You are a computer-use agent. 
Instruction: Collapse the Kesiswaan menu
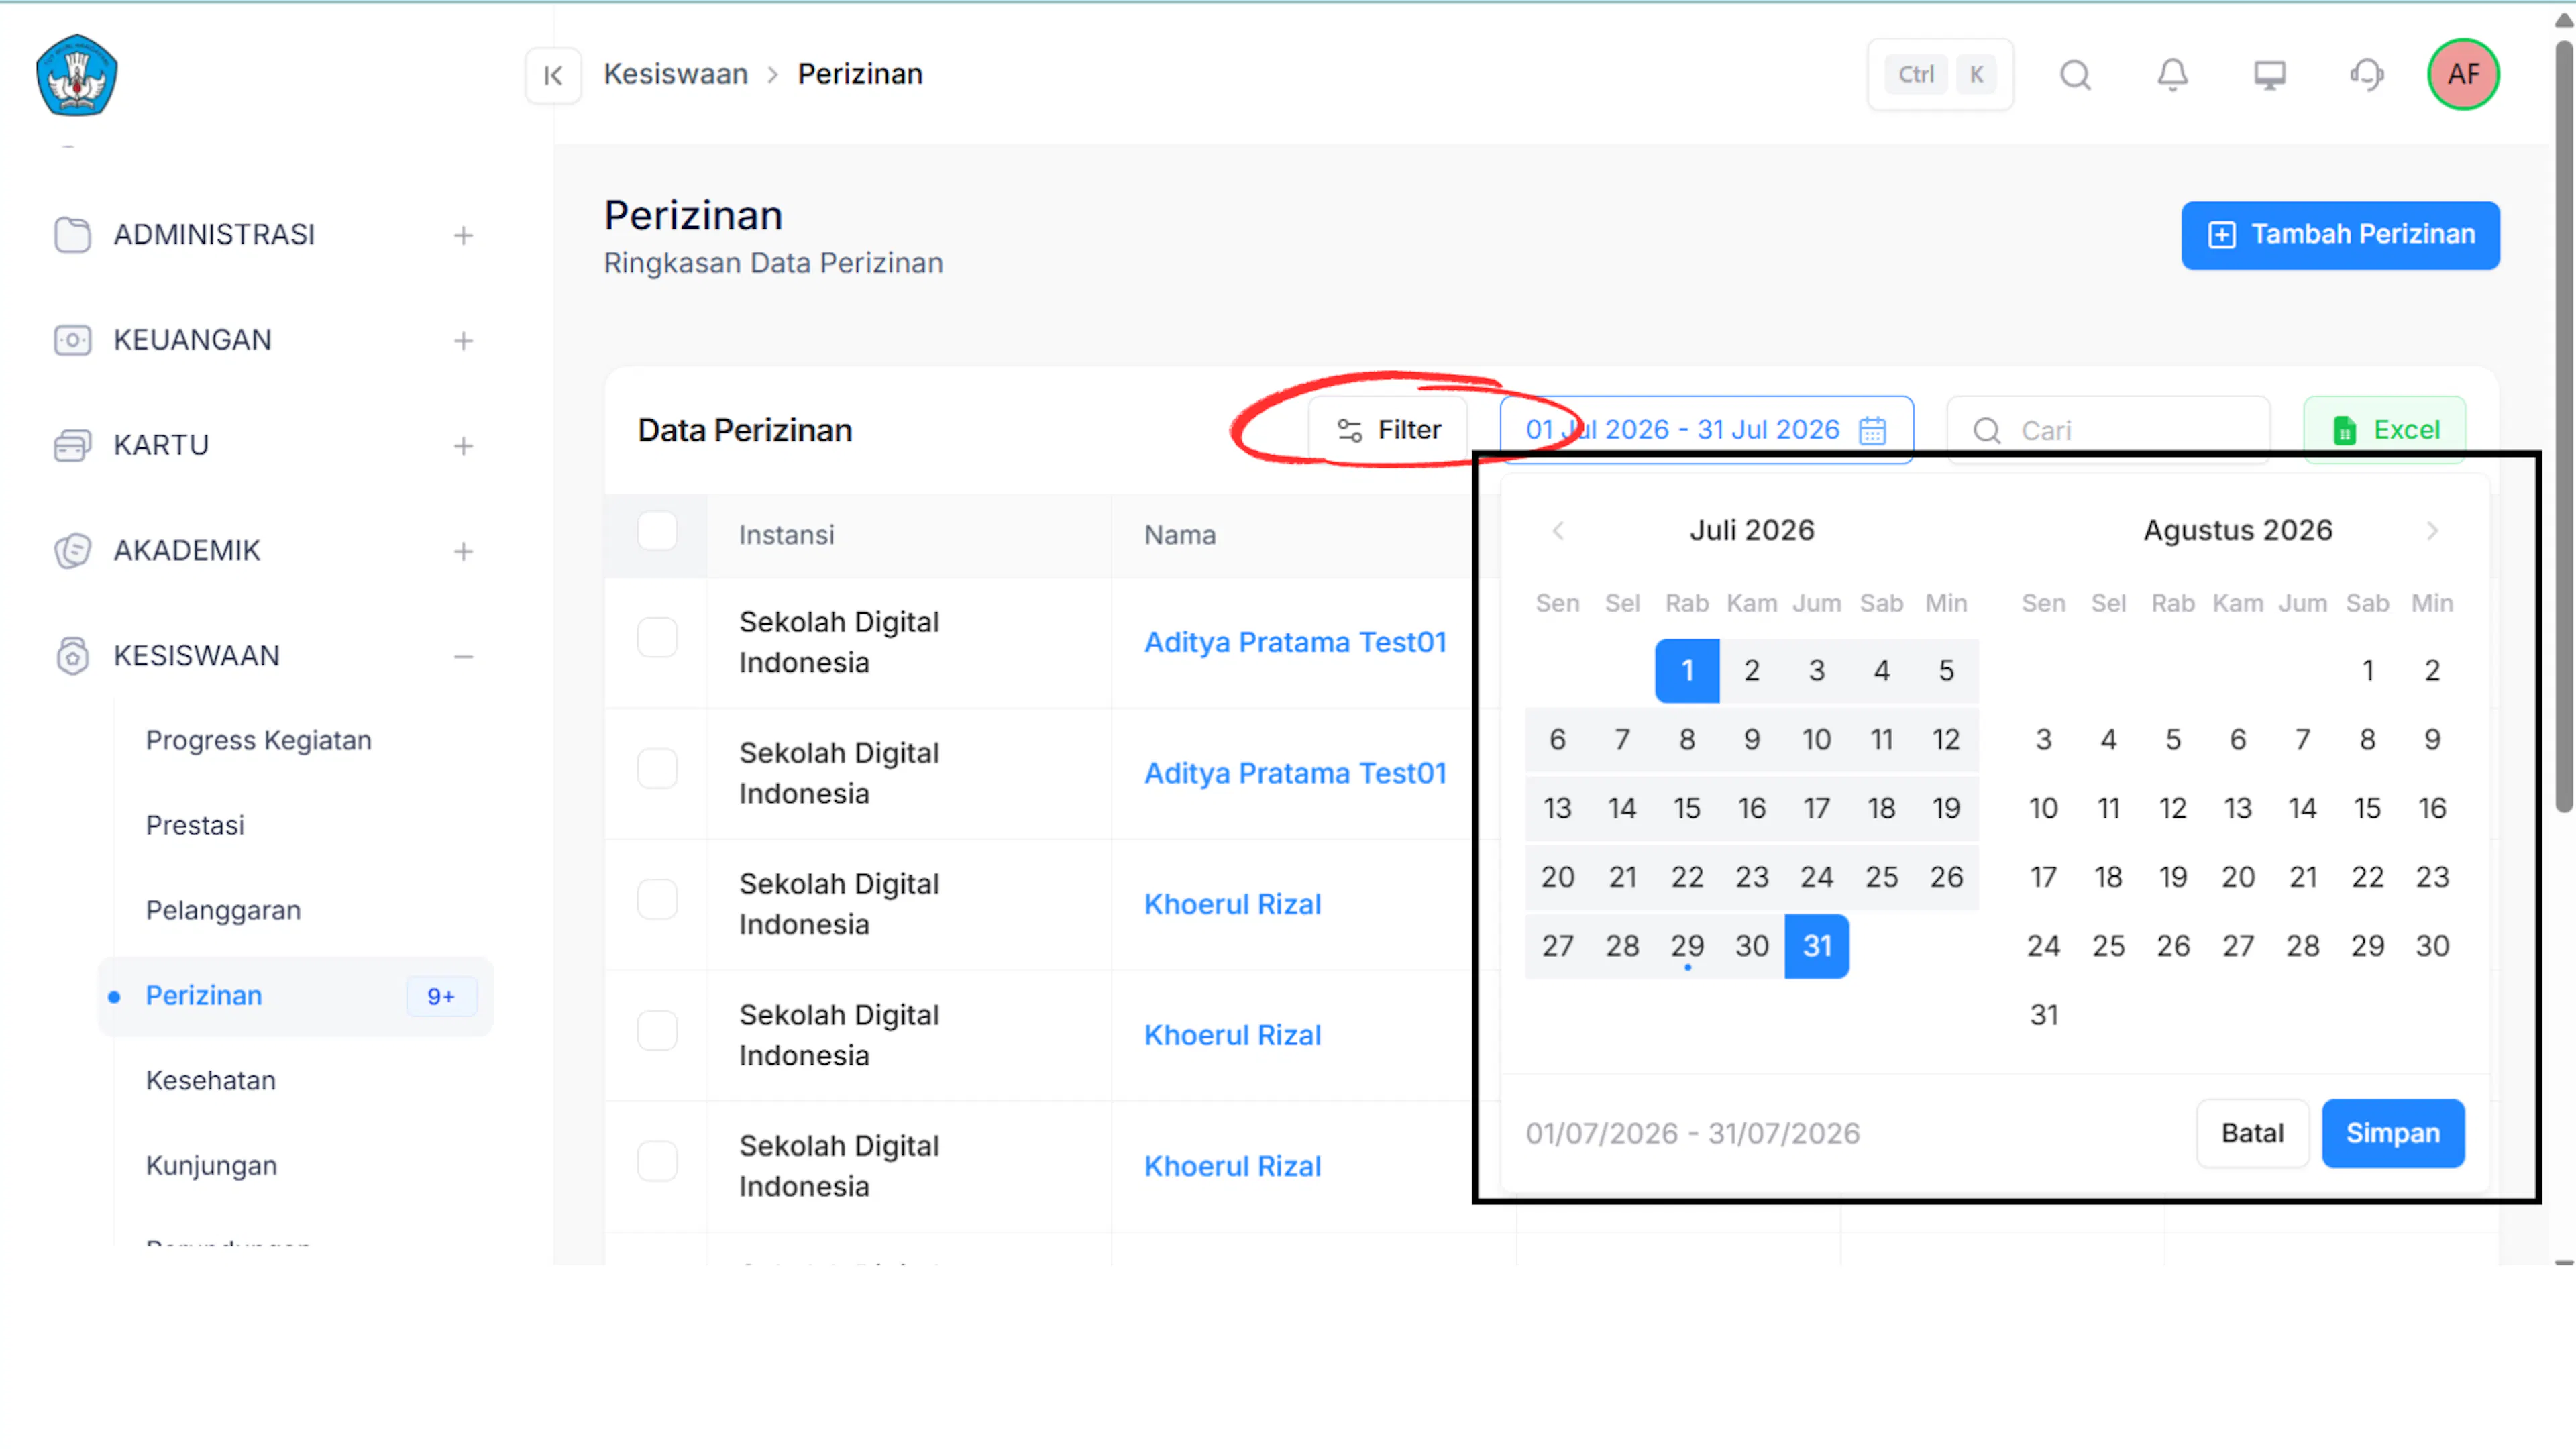pos(463,657)
